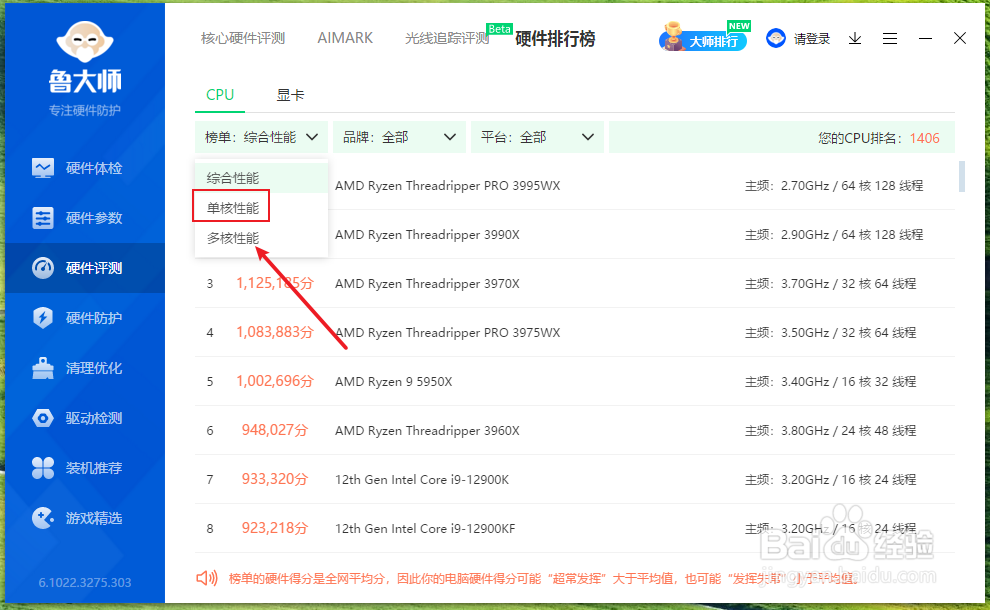Open 硬件体检 sidebar label

(94, 168)
